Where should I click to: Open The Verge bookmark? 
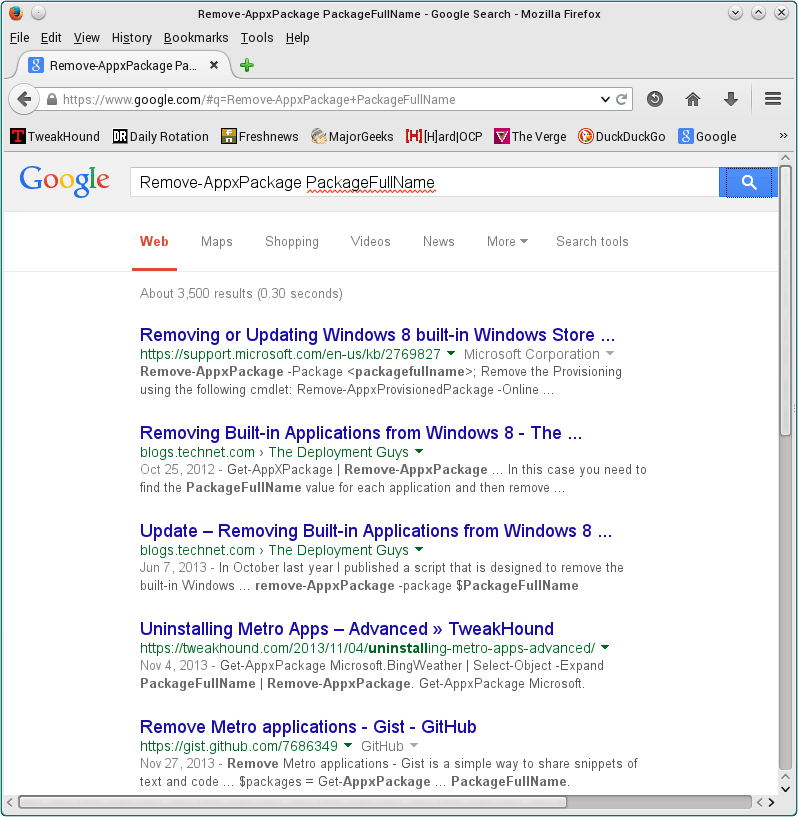[530, 137]
